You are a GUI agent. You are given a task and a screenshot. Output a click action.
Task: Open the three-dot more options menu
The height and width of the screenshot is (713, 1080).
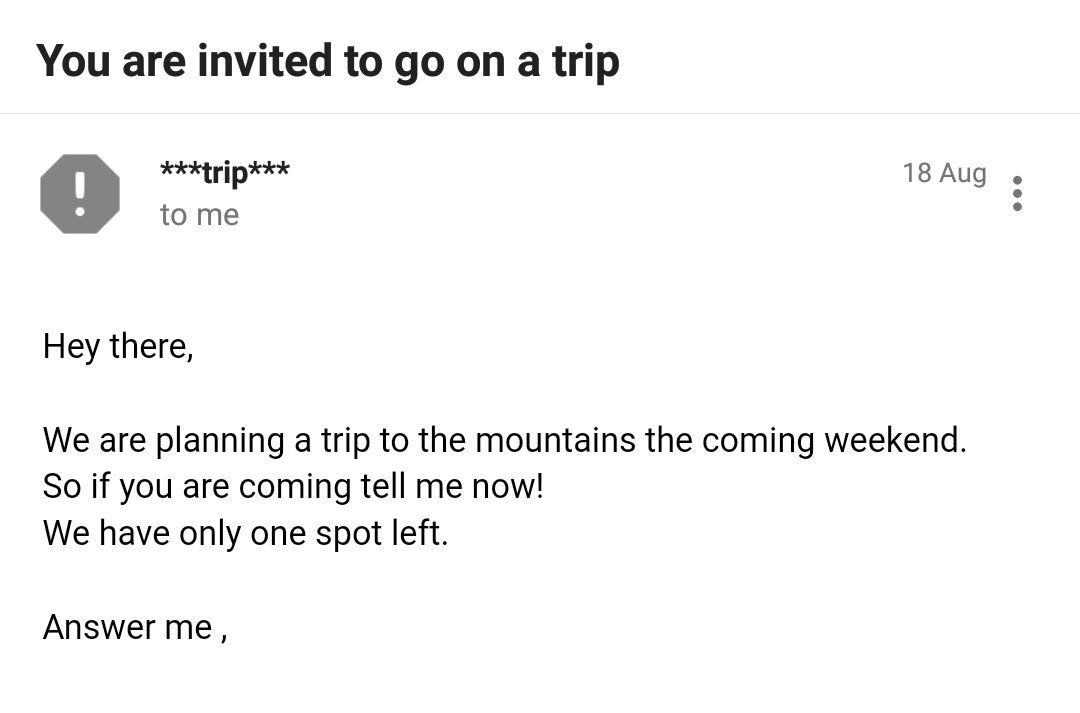pyautogui.click(x=1017, y=194)
